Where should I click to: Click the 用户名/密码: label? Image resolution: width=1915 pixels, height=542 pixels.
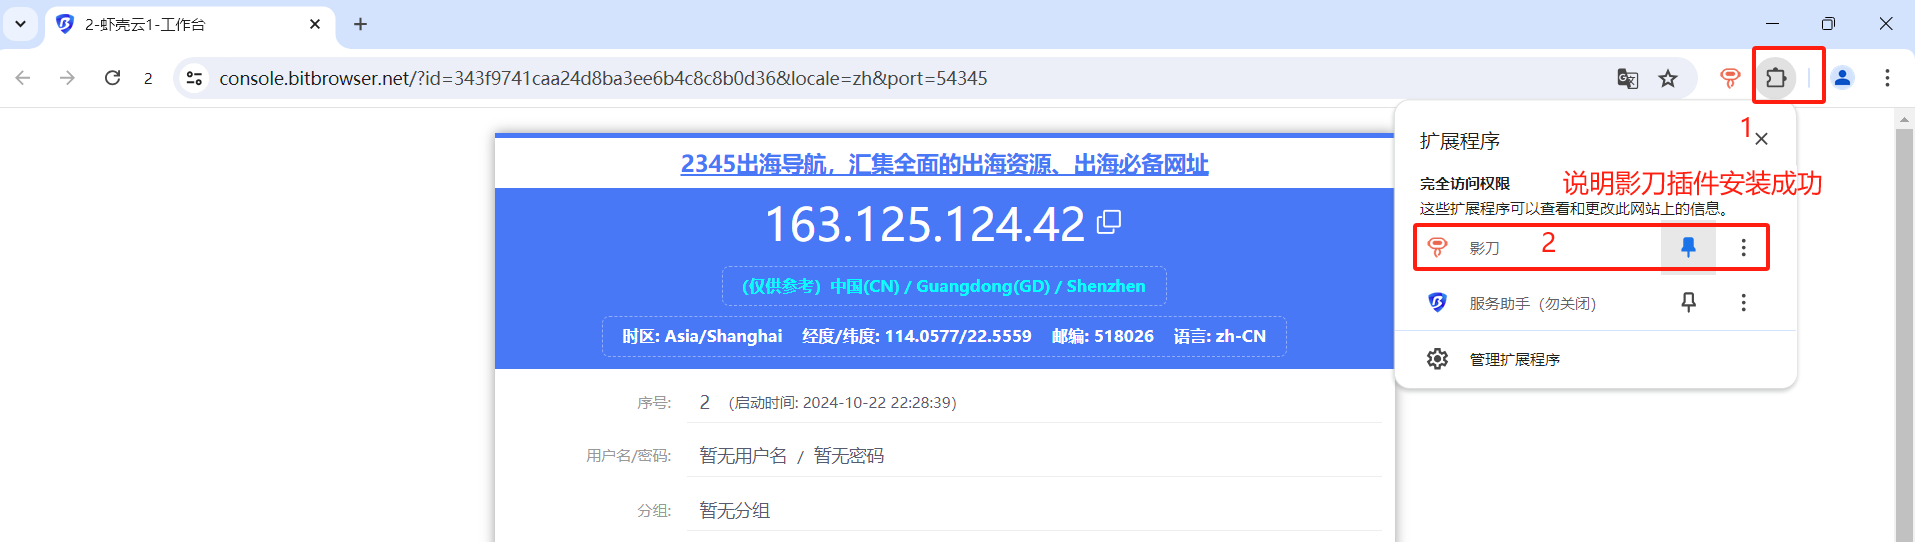tap(628, 456)
